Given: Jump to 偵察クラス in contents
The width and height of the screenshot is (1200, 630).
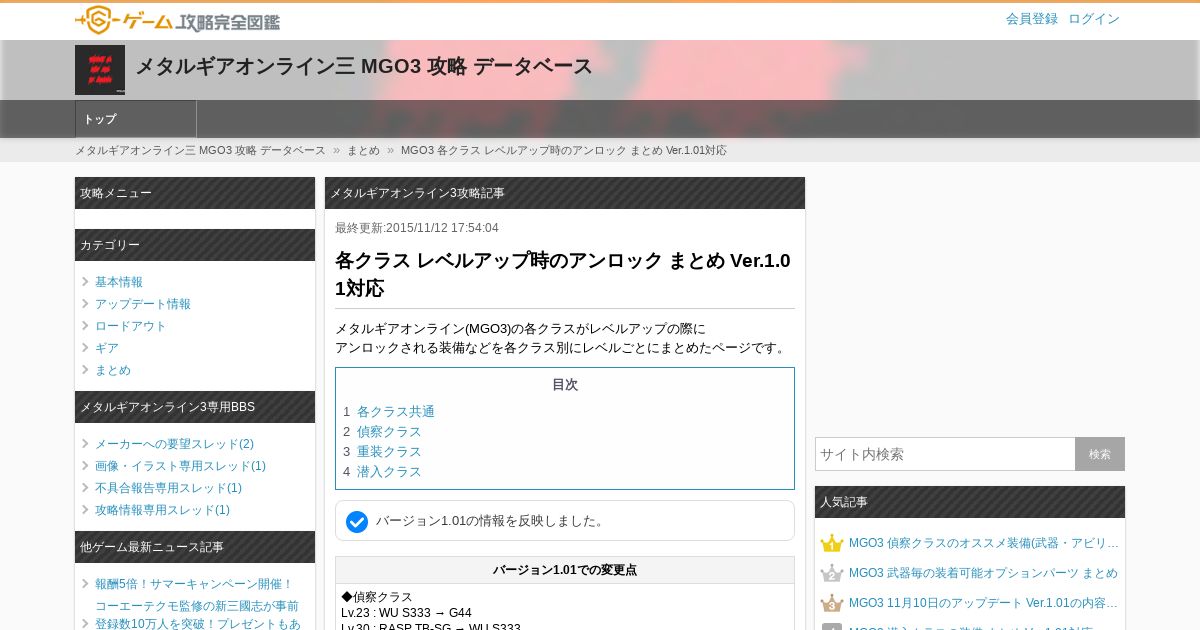Looking at the screenshot, I should 389,432.
